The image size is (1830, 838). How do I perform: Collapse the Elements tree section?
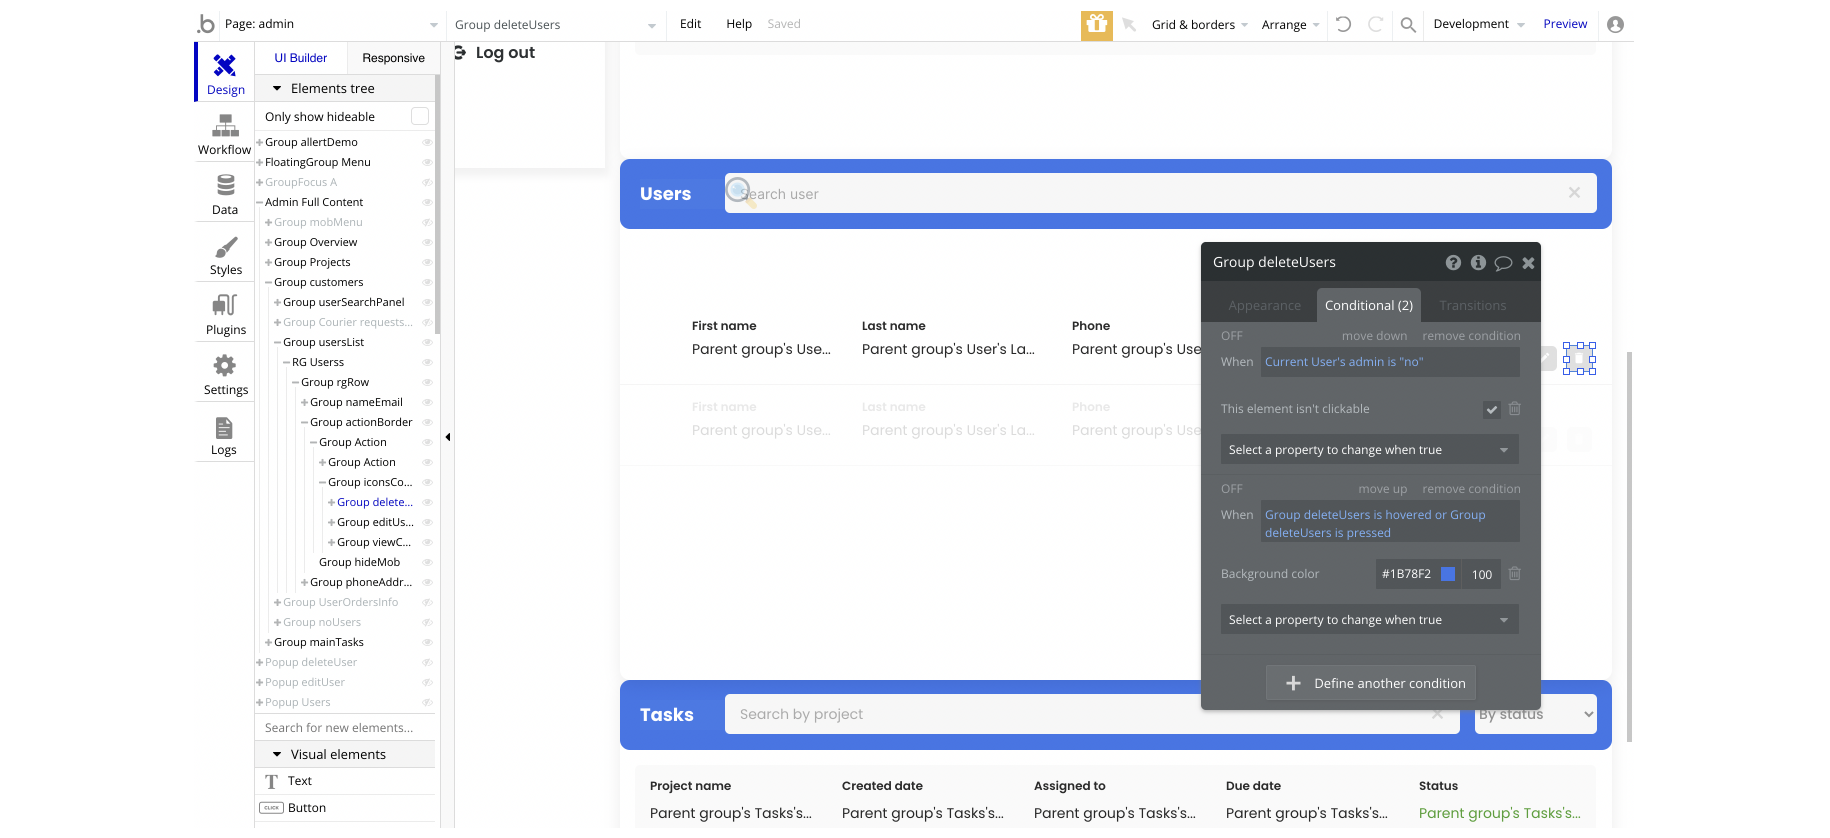278,89
